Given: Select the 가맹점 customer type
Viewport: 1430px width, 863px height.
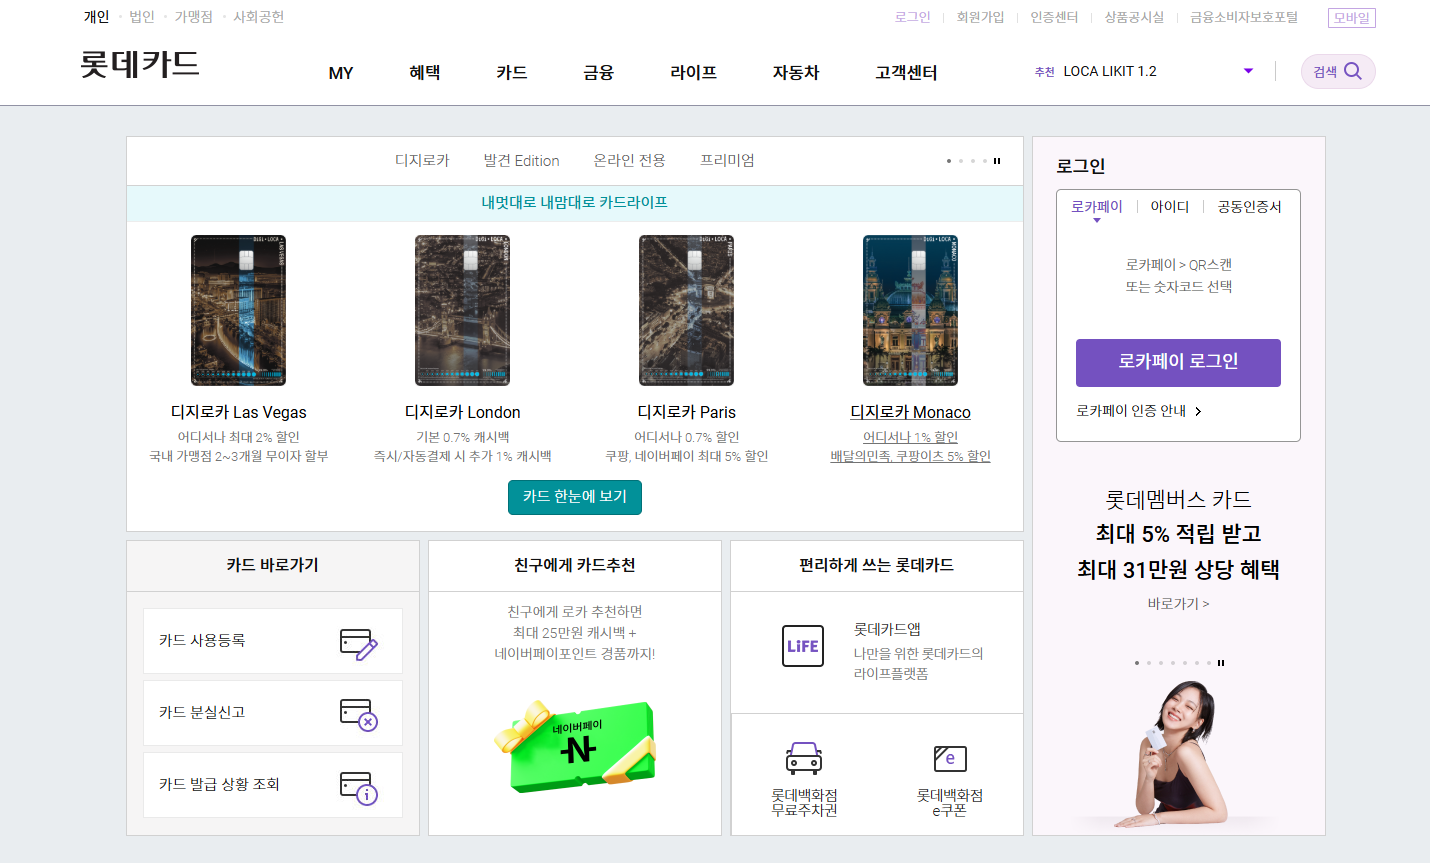Looking at the screenshot, I should pos(194,17).
